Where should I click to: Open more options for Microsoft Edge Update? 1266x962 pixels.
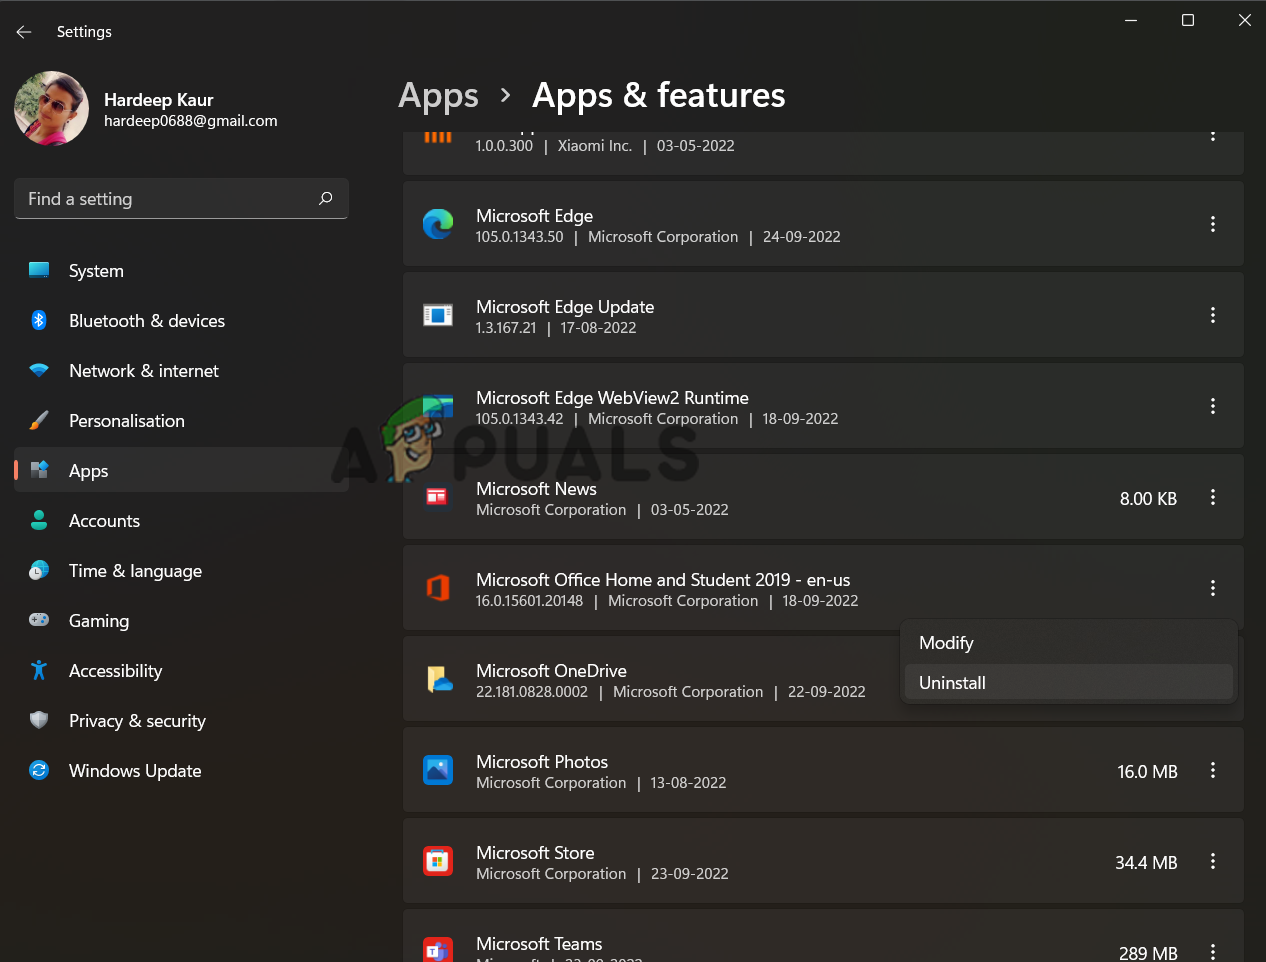pyautogui.click(x=1212, y=315)
